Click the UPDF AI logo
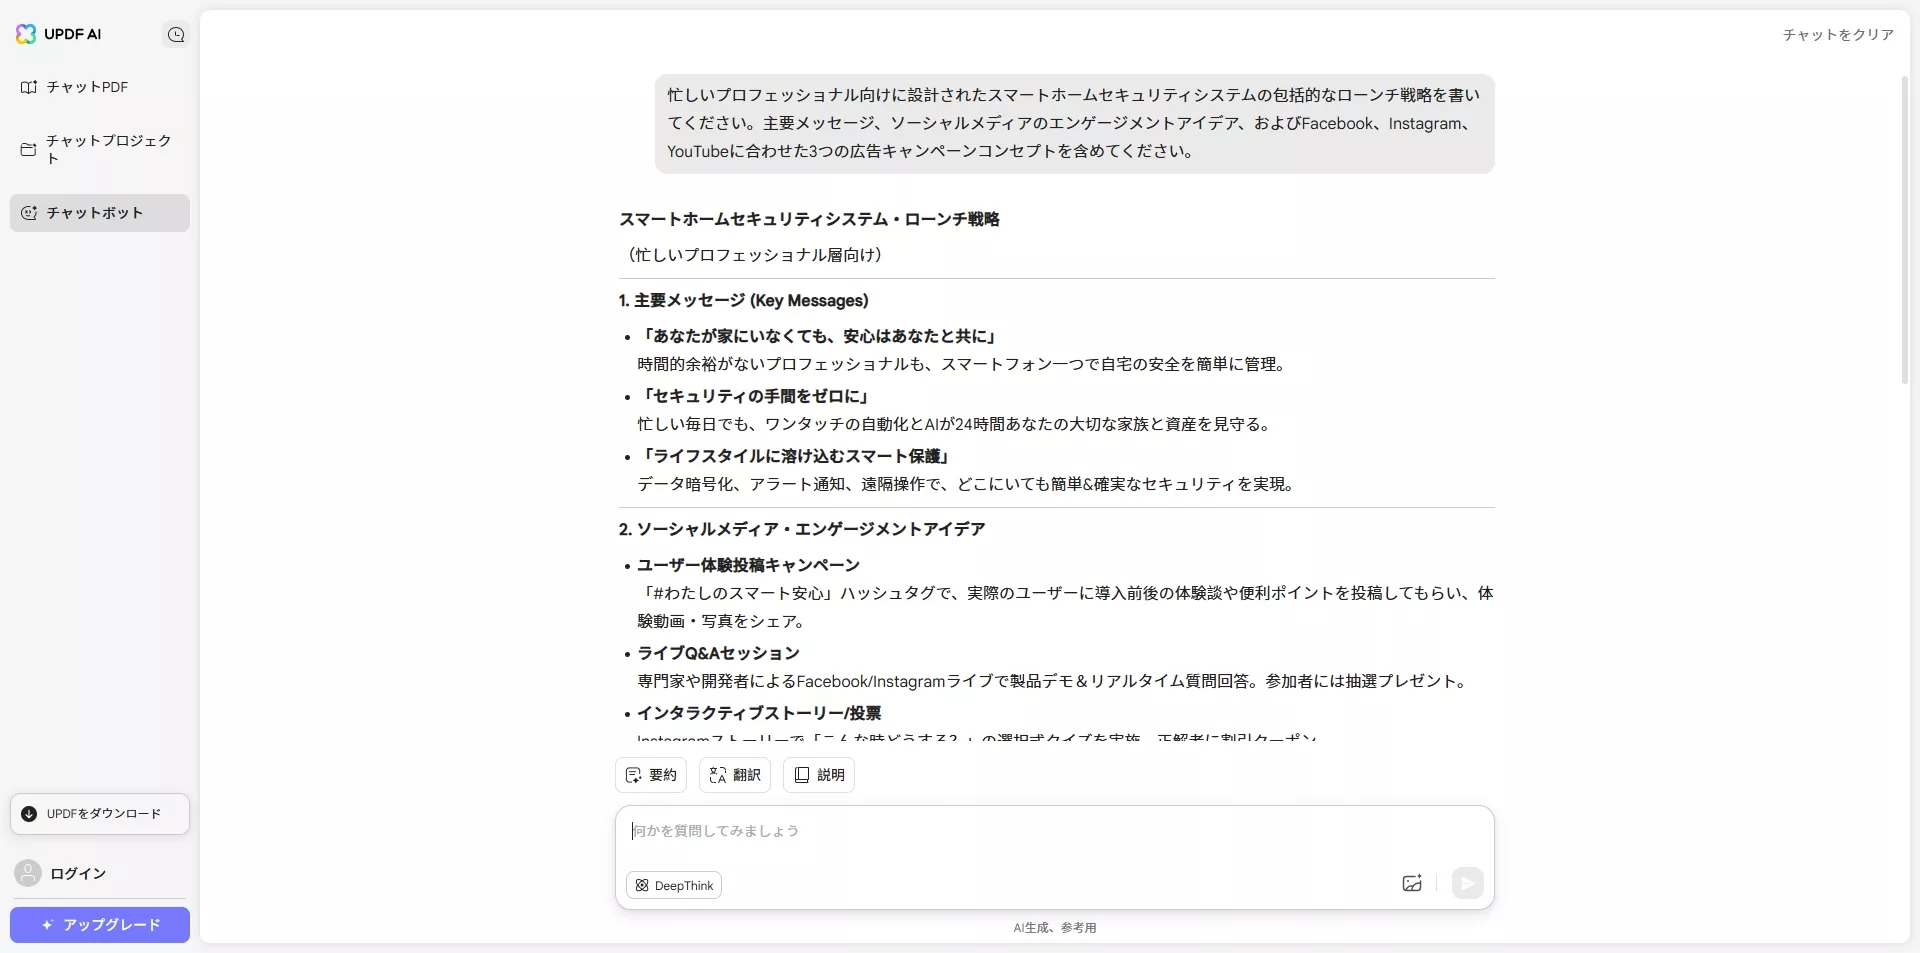The image size is (1920, 953). click(x=58, y=34)
